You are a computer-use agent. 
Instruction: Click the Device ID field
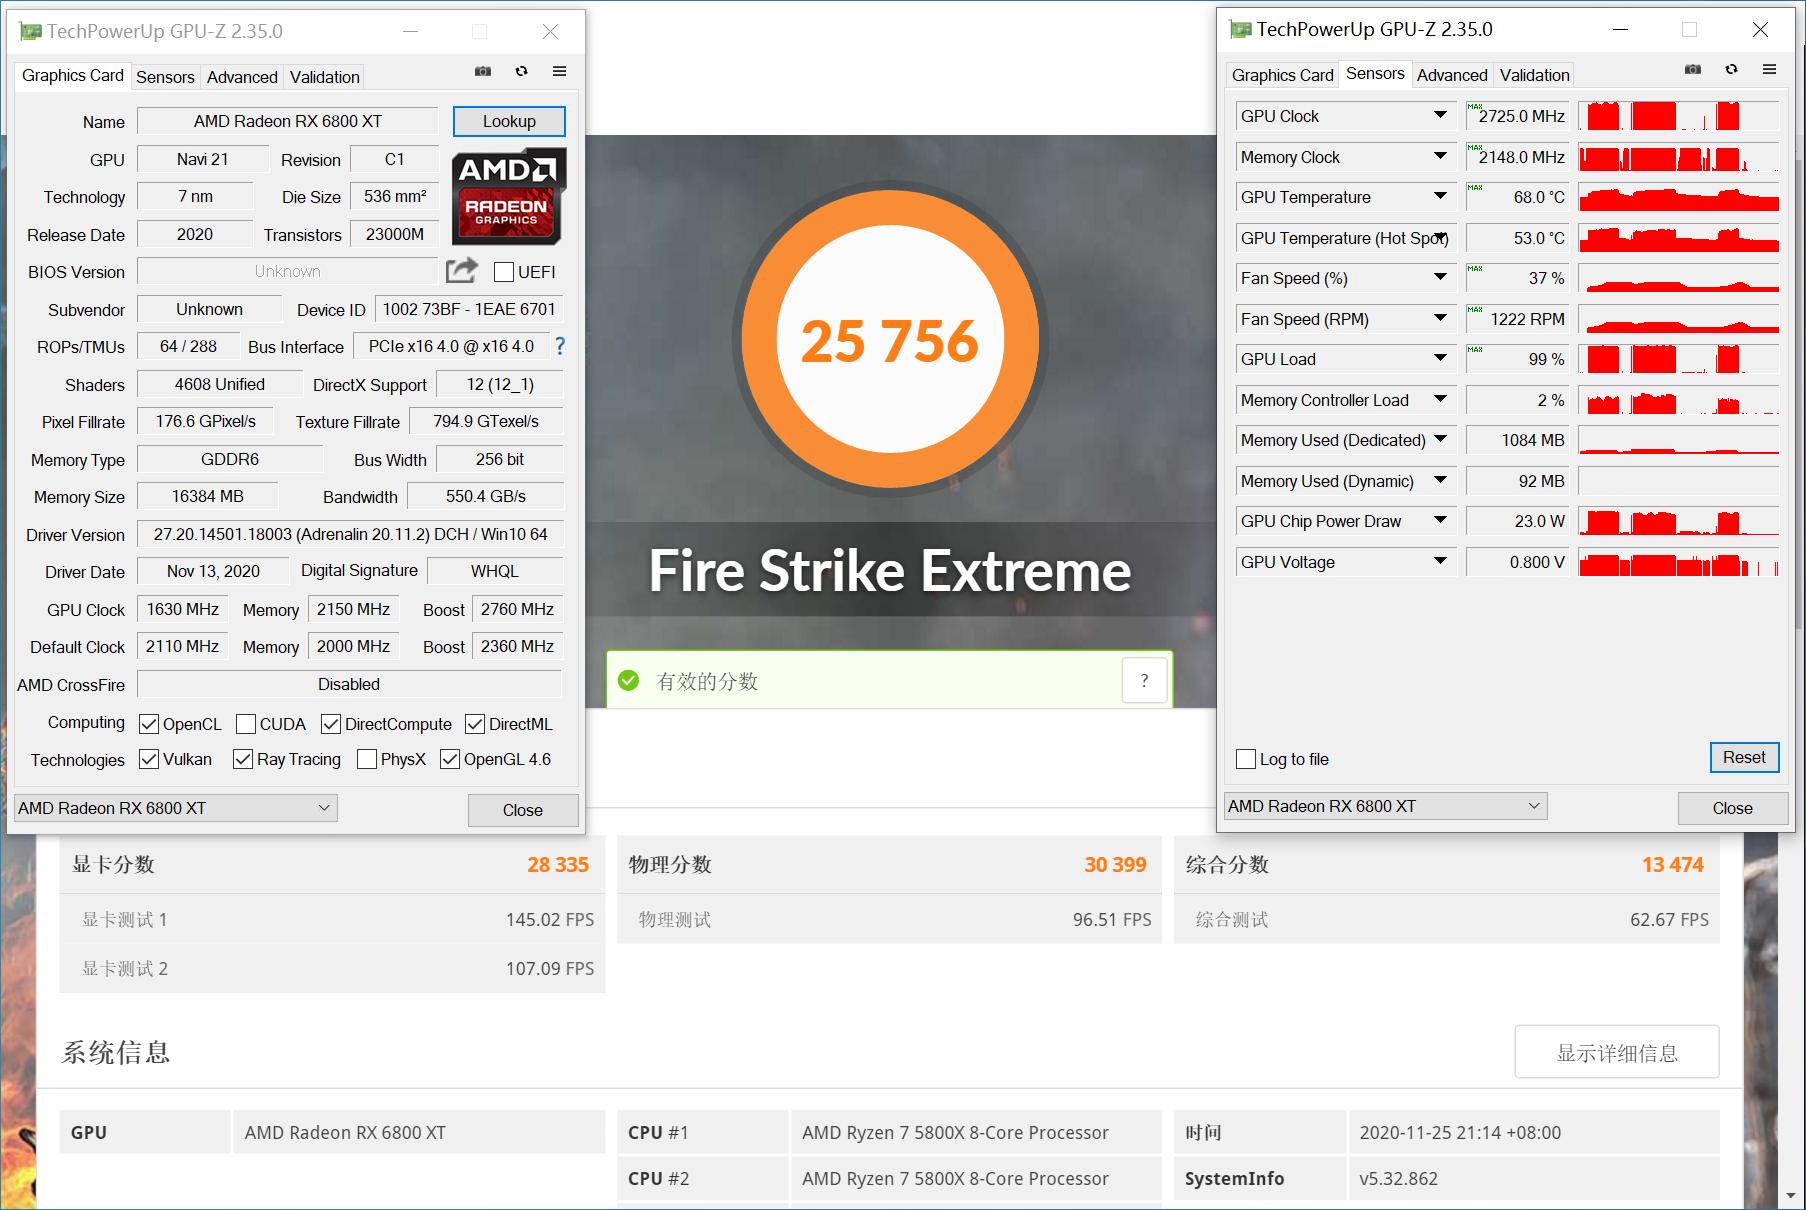coord(469,309)
